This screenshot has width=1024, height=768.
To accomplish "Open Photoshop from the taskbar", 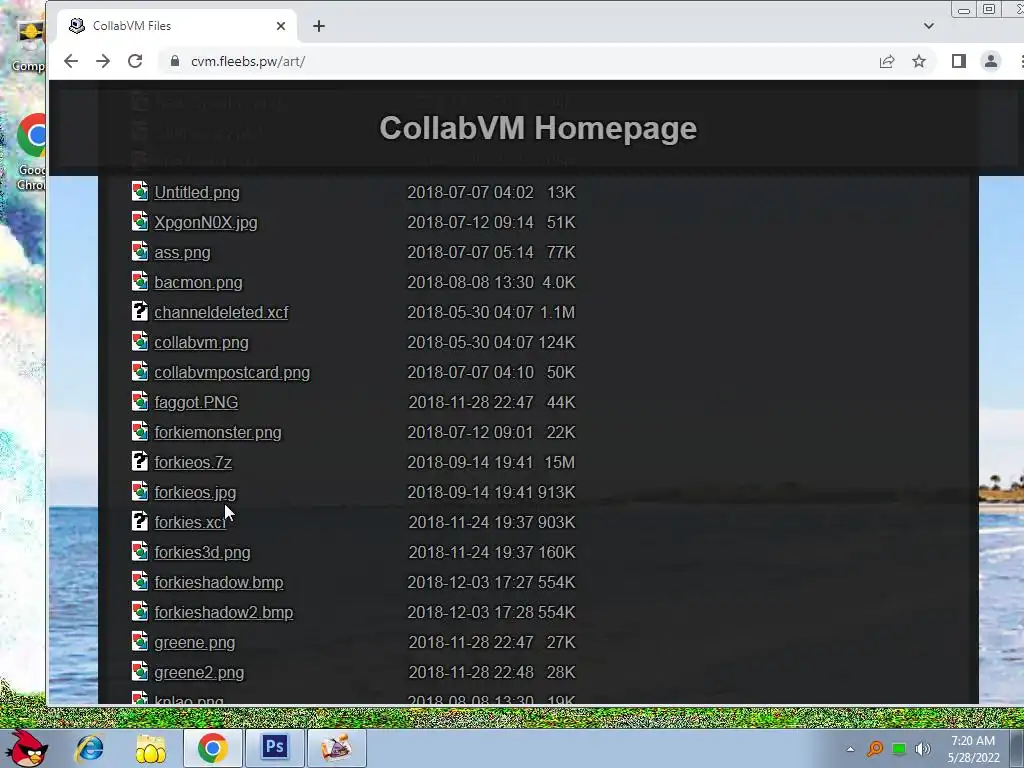I will tap(275, 748).
